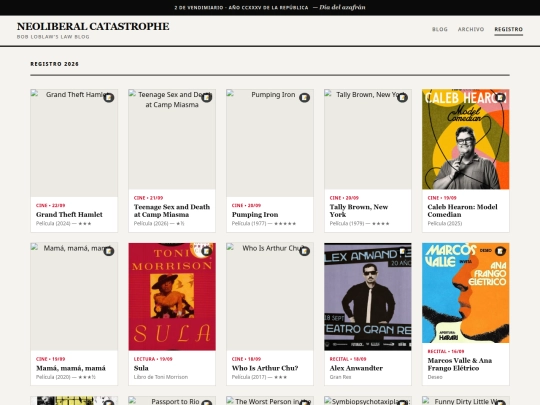Screen dimensions: 540x405
Task: Click badge icon on Caleb Hearon poster
Action: pyautogui.click(x=500, y=98)
